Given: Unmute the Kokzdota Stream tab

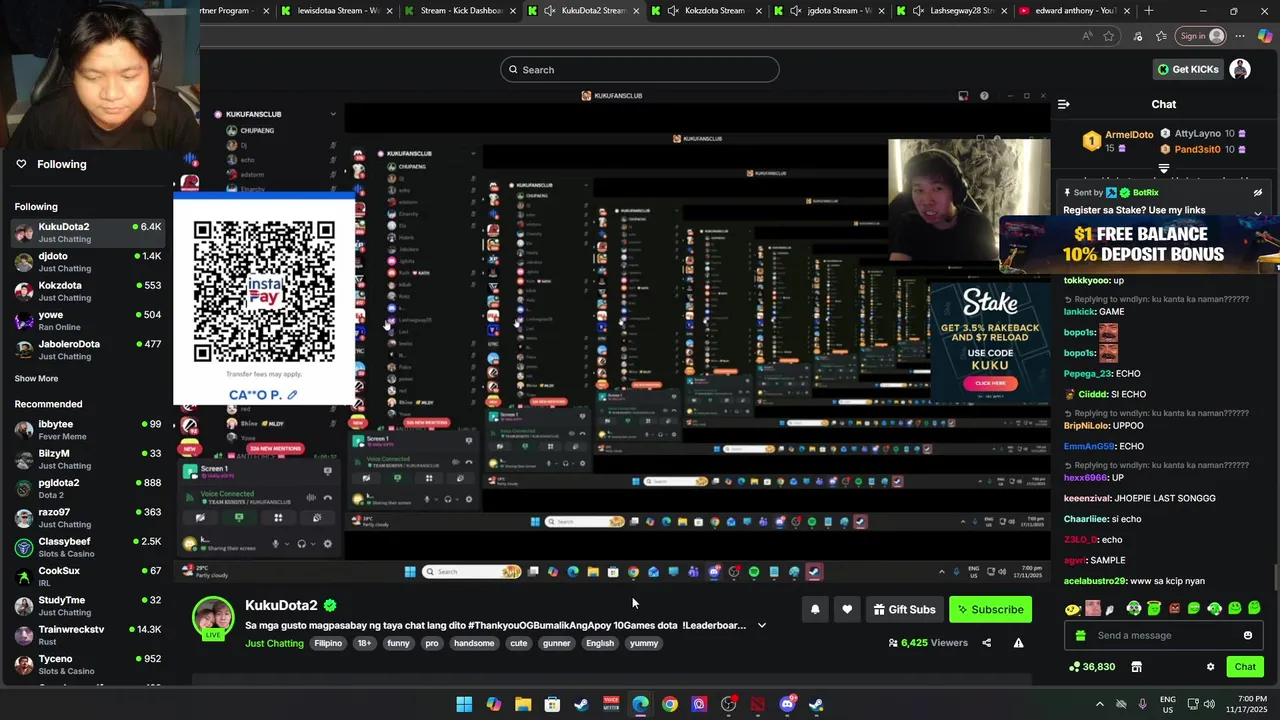Looking at the screenshot, I should (673, 11).
